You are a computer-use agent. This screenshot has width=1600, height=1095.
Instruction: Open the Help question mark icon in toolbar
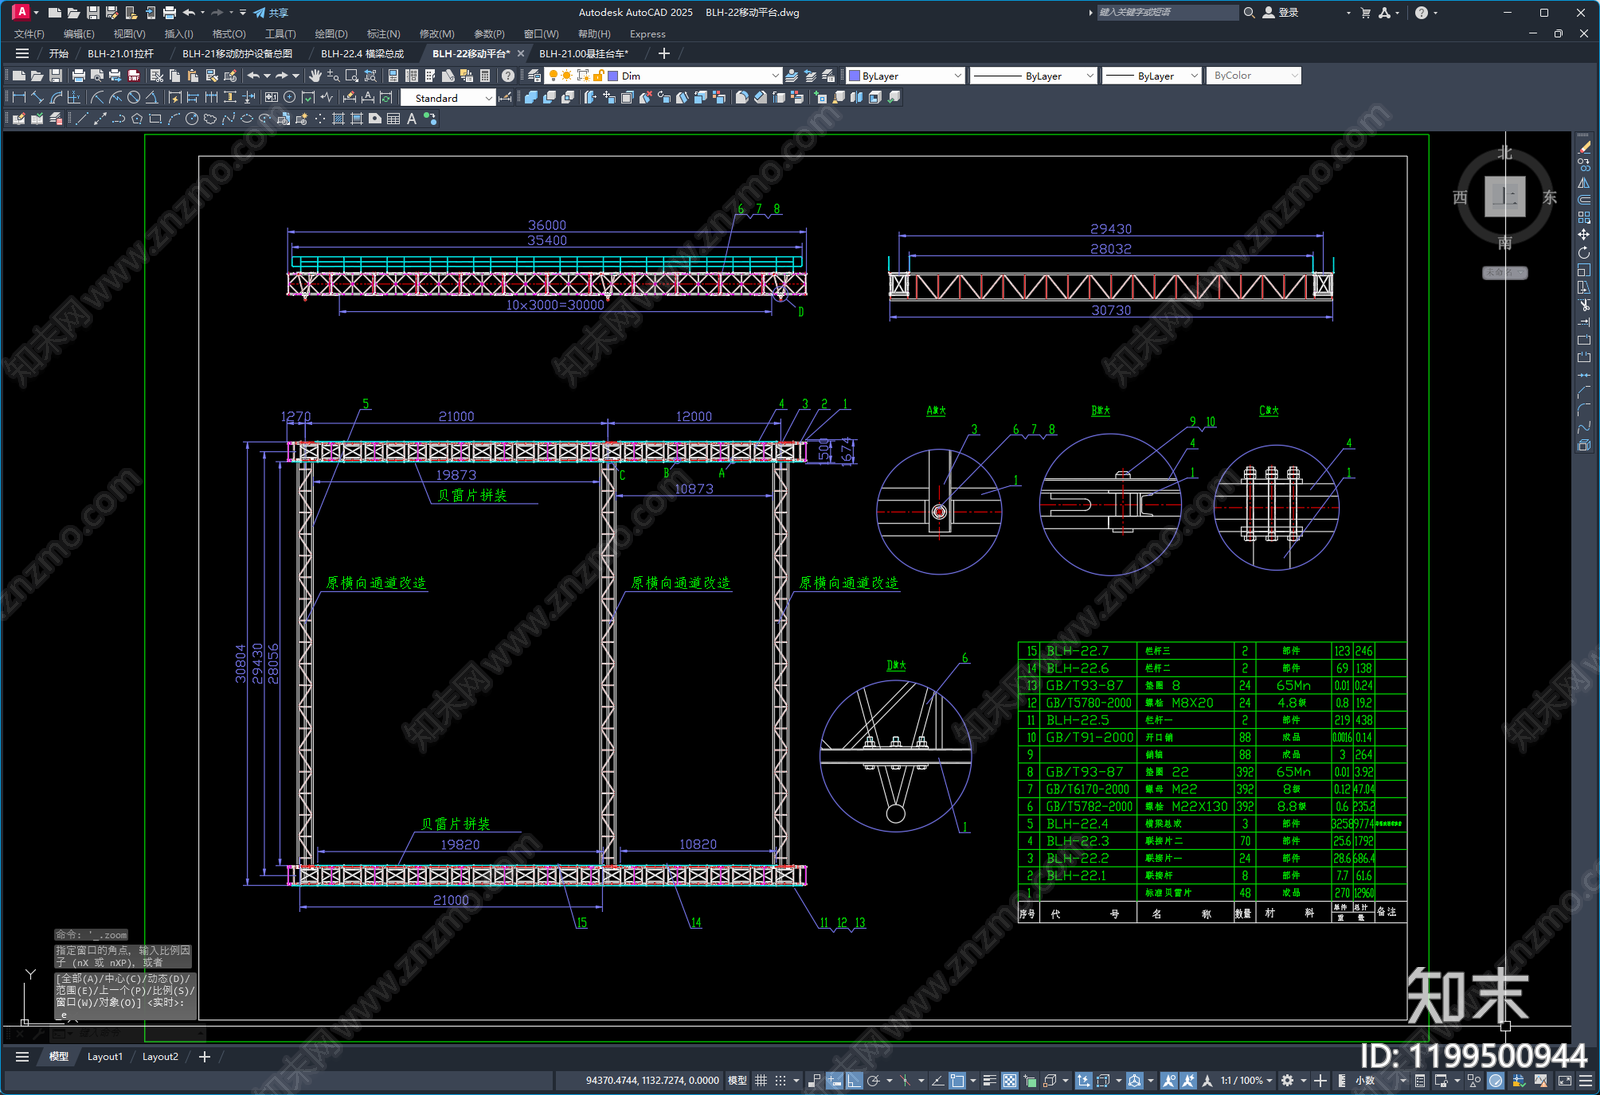508,76
